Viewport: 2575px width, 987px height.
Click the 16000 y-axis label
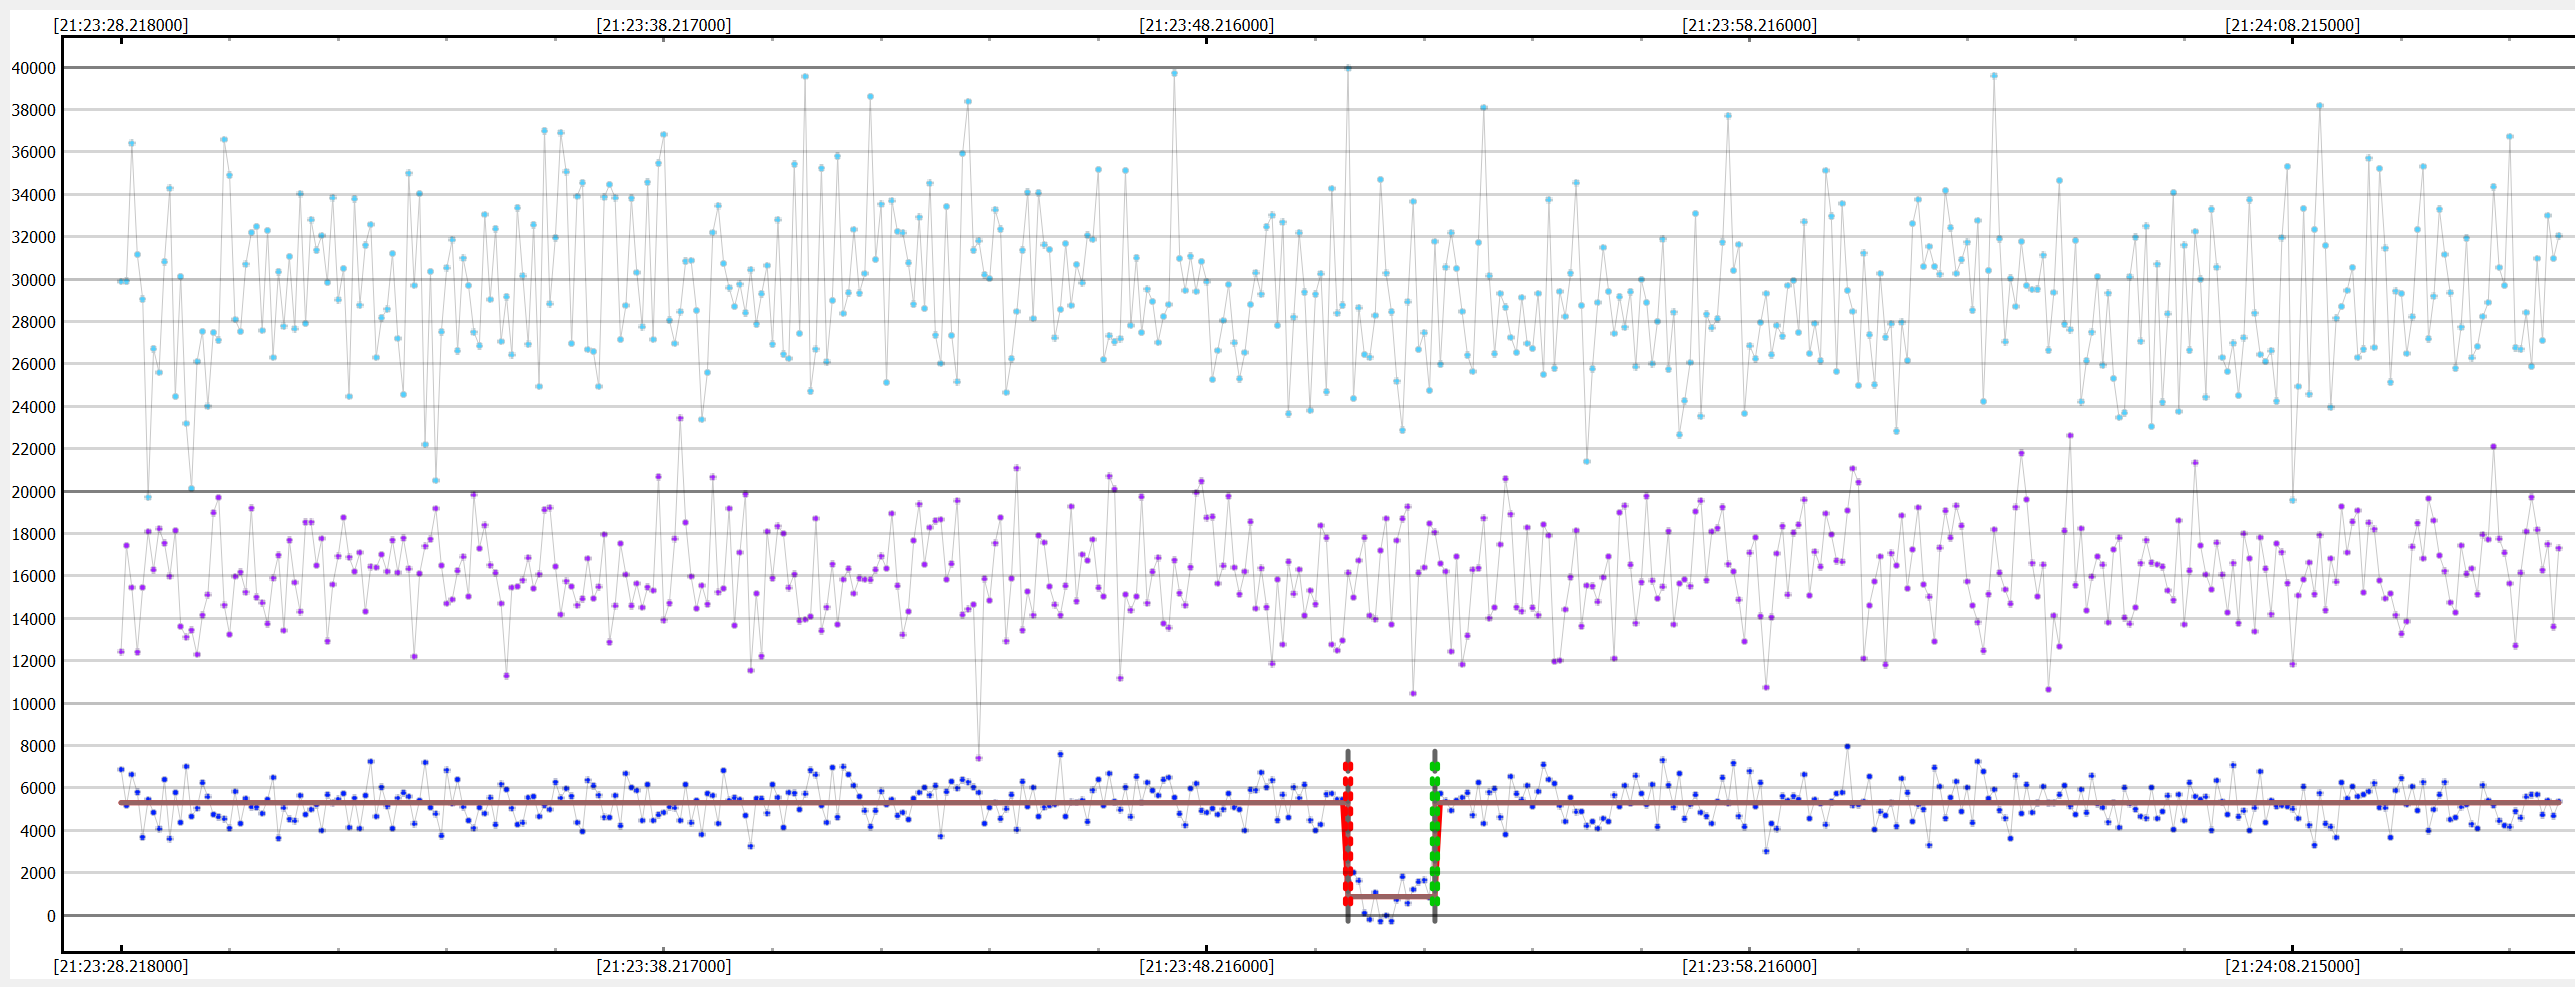pyautogui.click(x=33, y=576)
